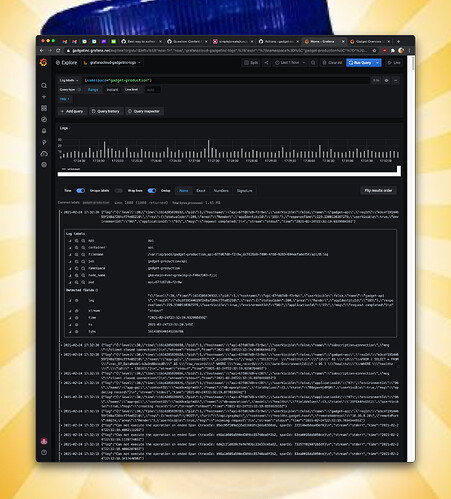Open the Configuration gear icon in sidebar

pyautogui.click(x=44, y=165)
